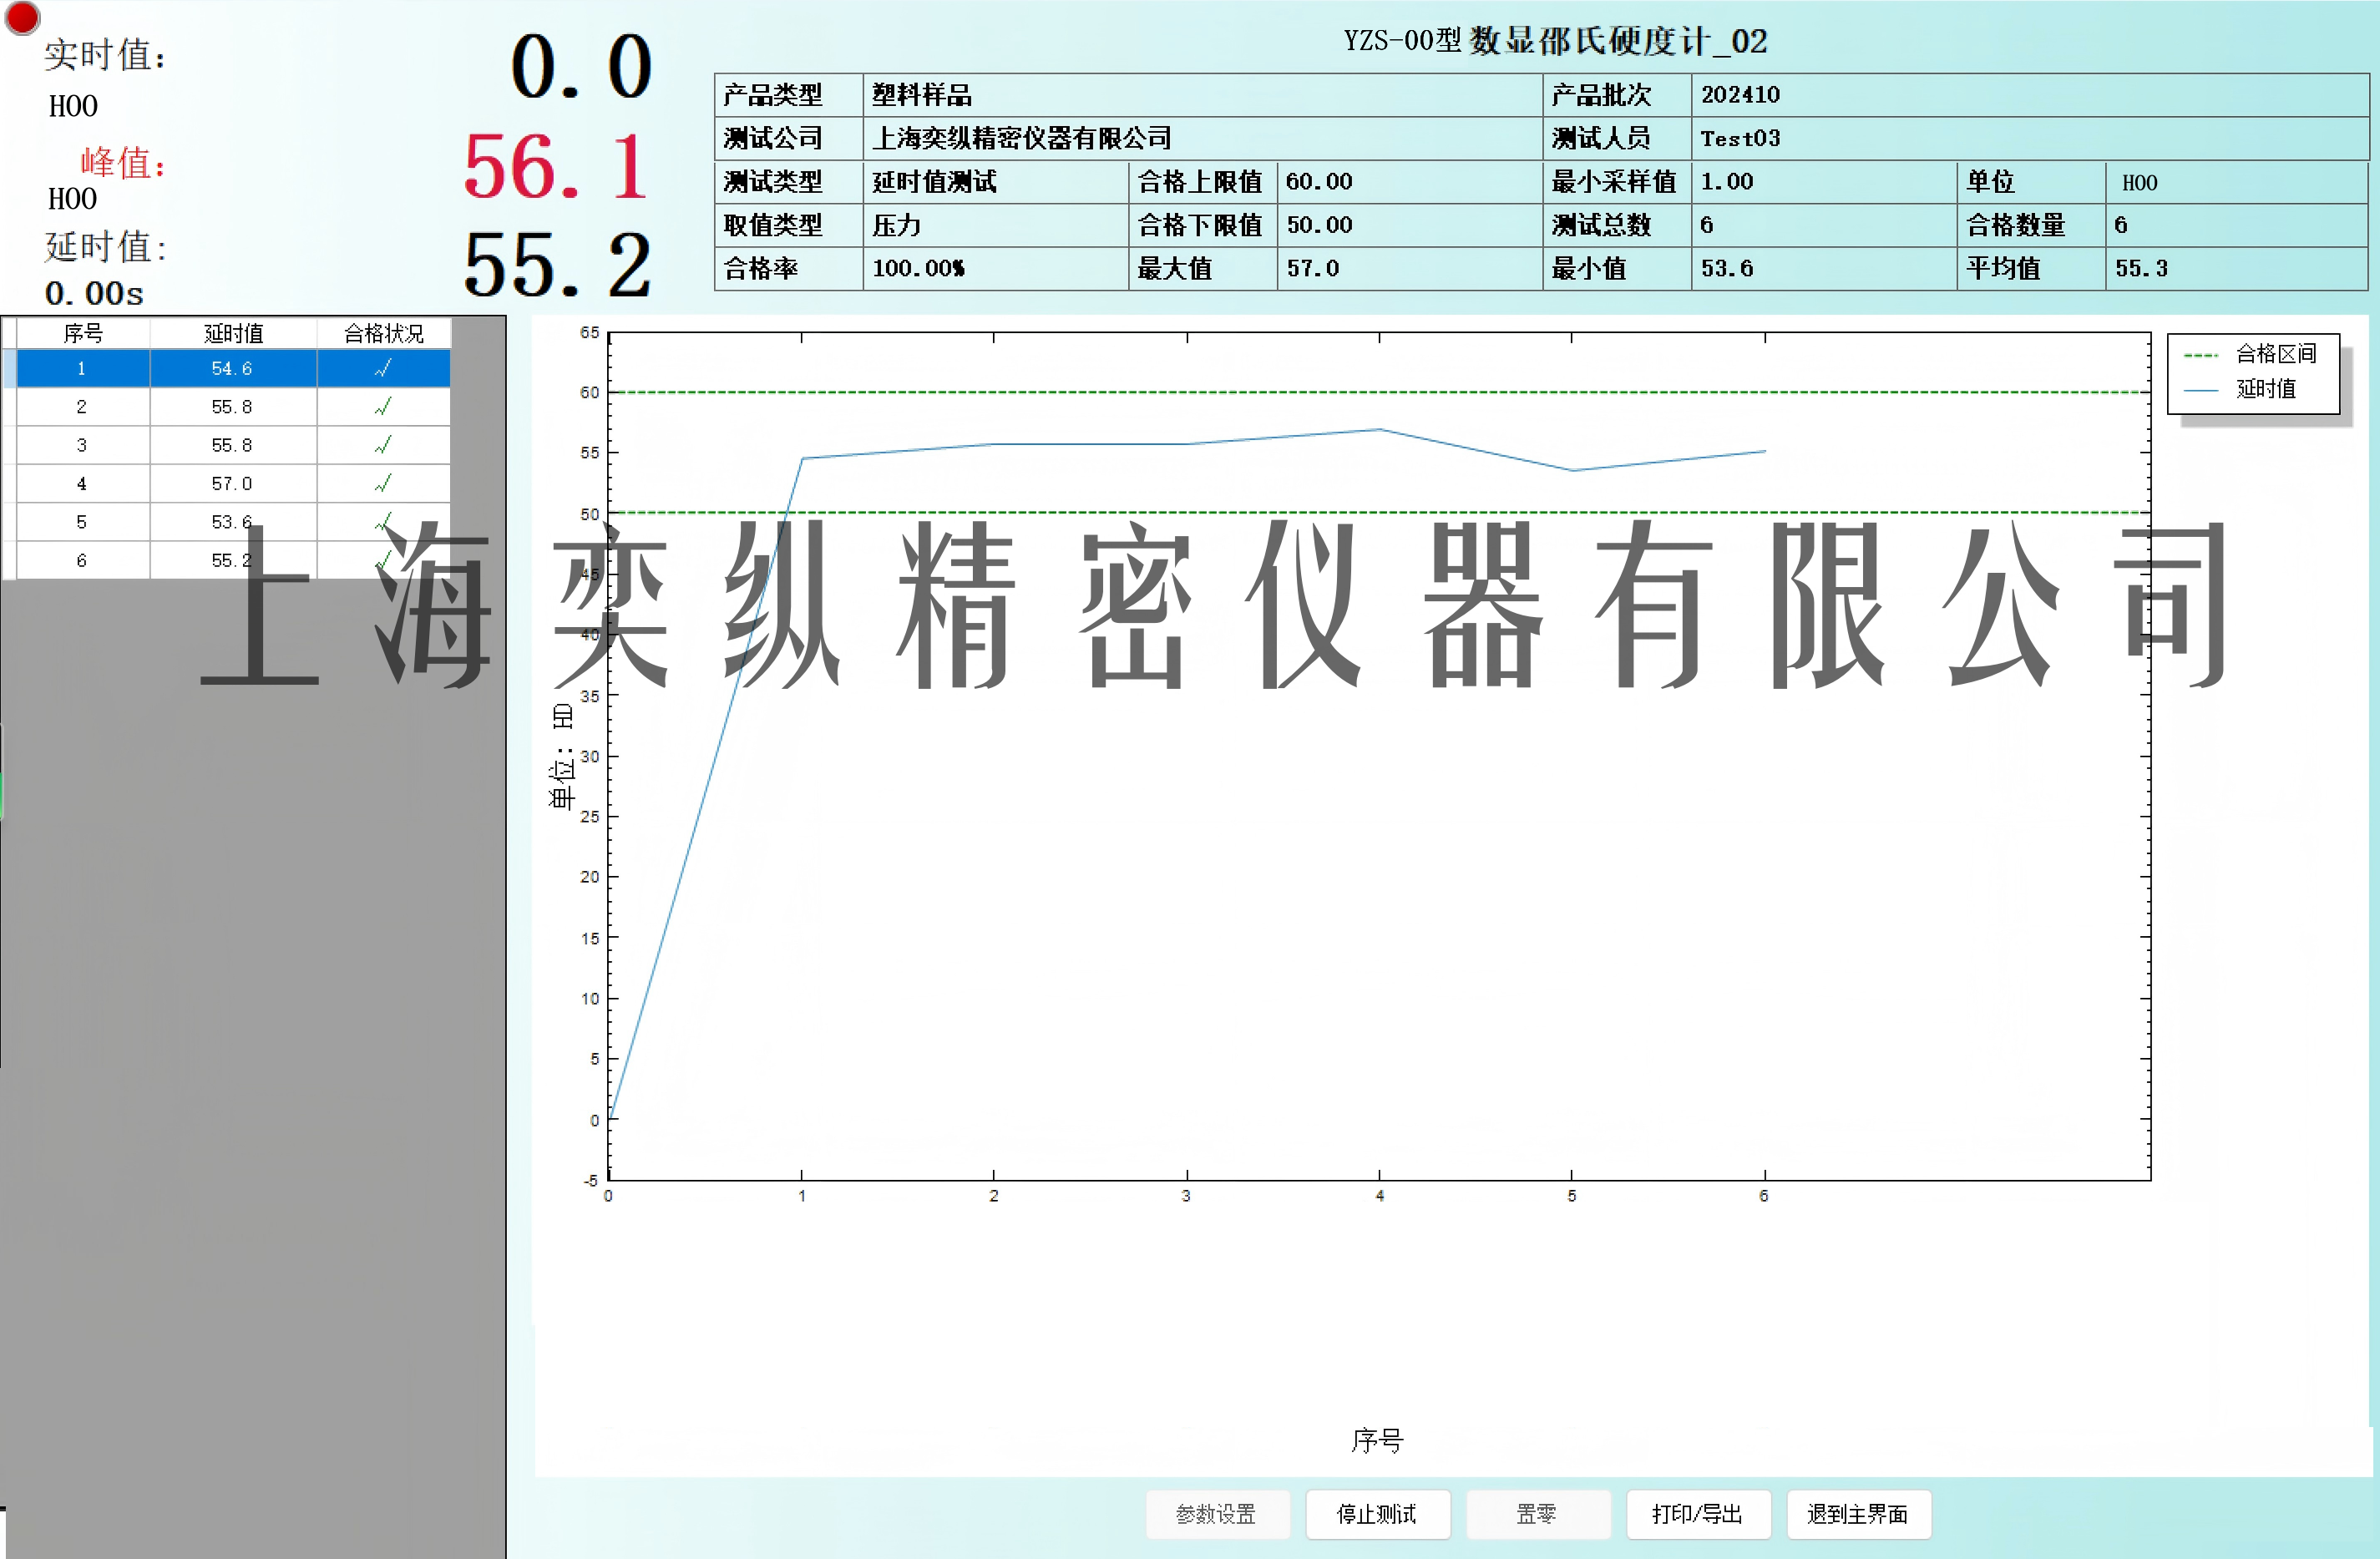
Task: Select row 1 with value 54.6
Action: pyautogui.click(x=232, y=368)
